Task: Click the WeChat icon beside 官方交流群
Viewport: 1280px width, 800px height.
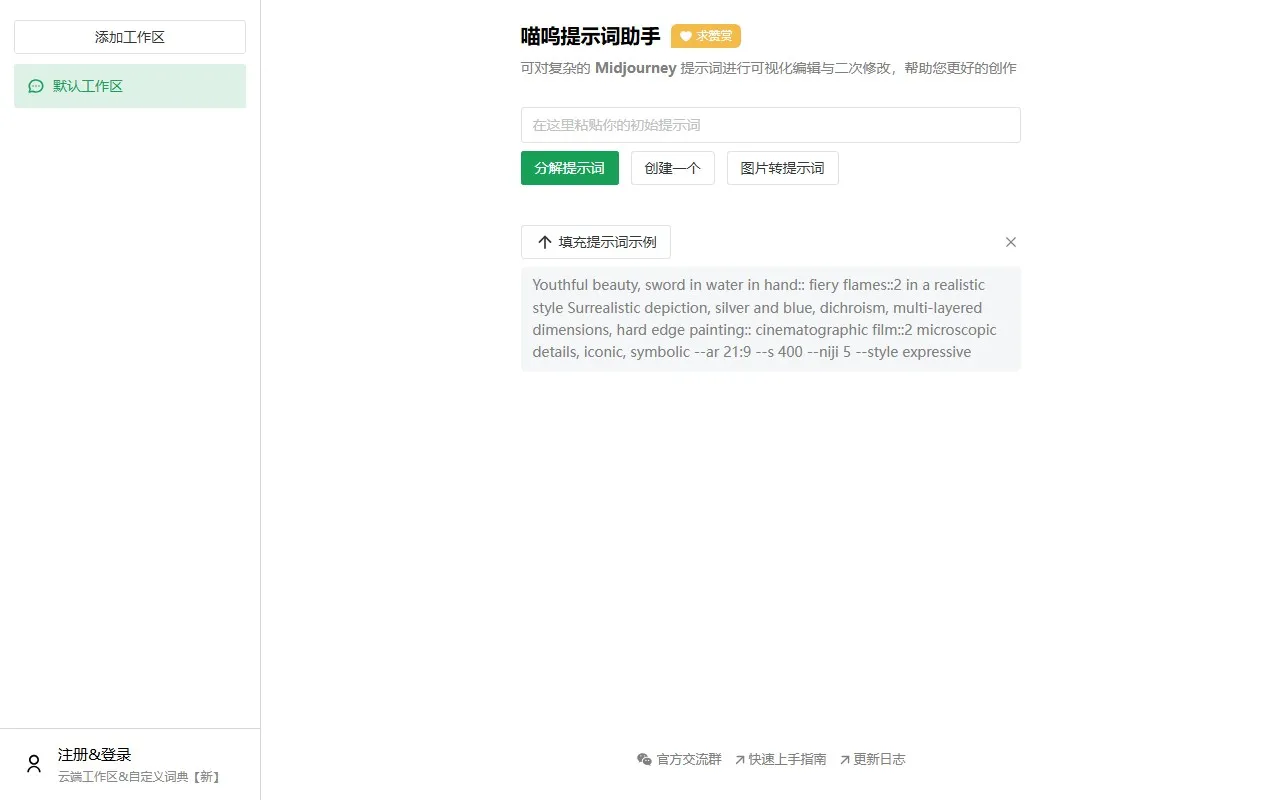Action: coord(645,759)
